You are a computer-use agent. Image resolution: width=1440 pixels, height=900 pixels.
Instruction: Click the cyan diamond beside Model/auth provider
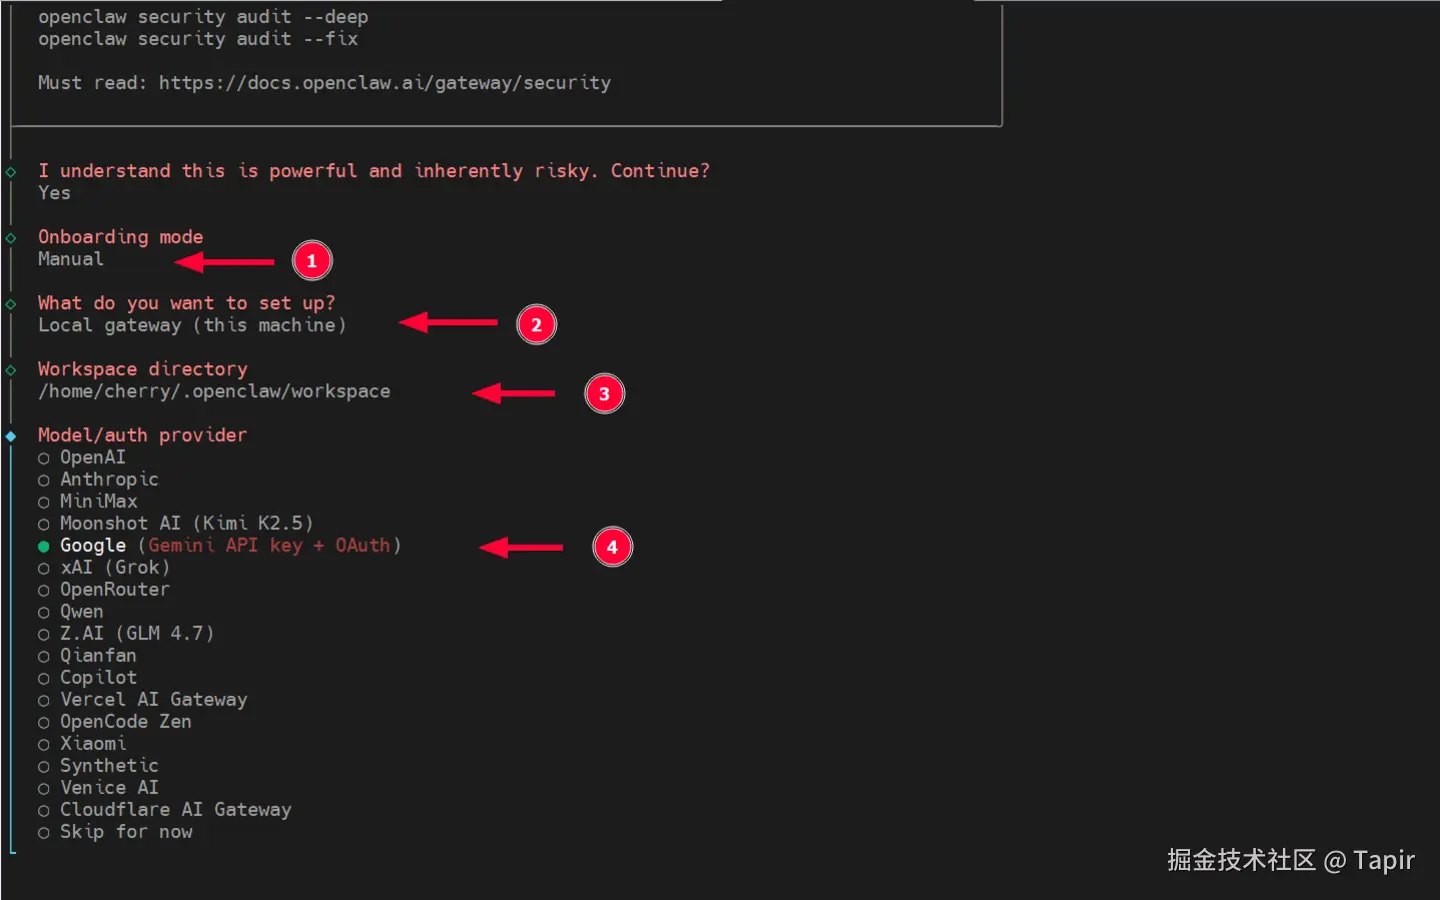(11, 435)
